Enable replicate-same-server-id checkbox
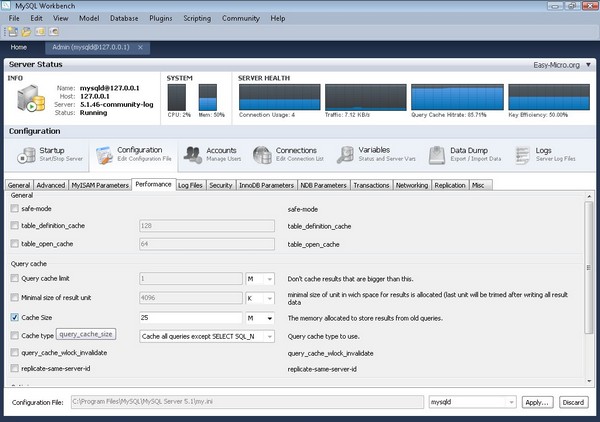600x422 pixels. pos(15,368)
